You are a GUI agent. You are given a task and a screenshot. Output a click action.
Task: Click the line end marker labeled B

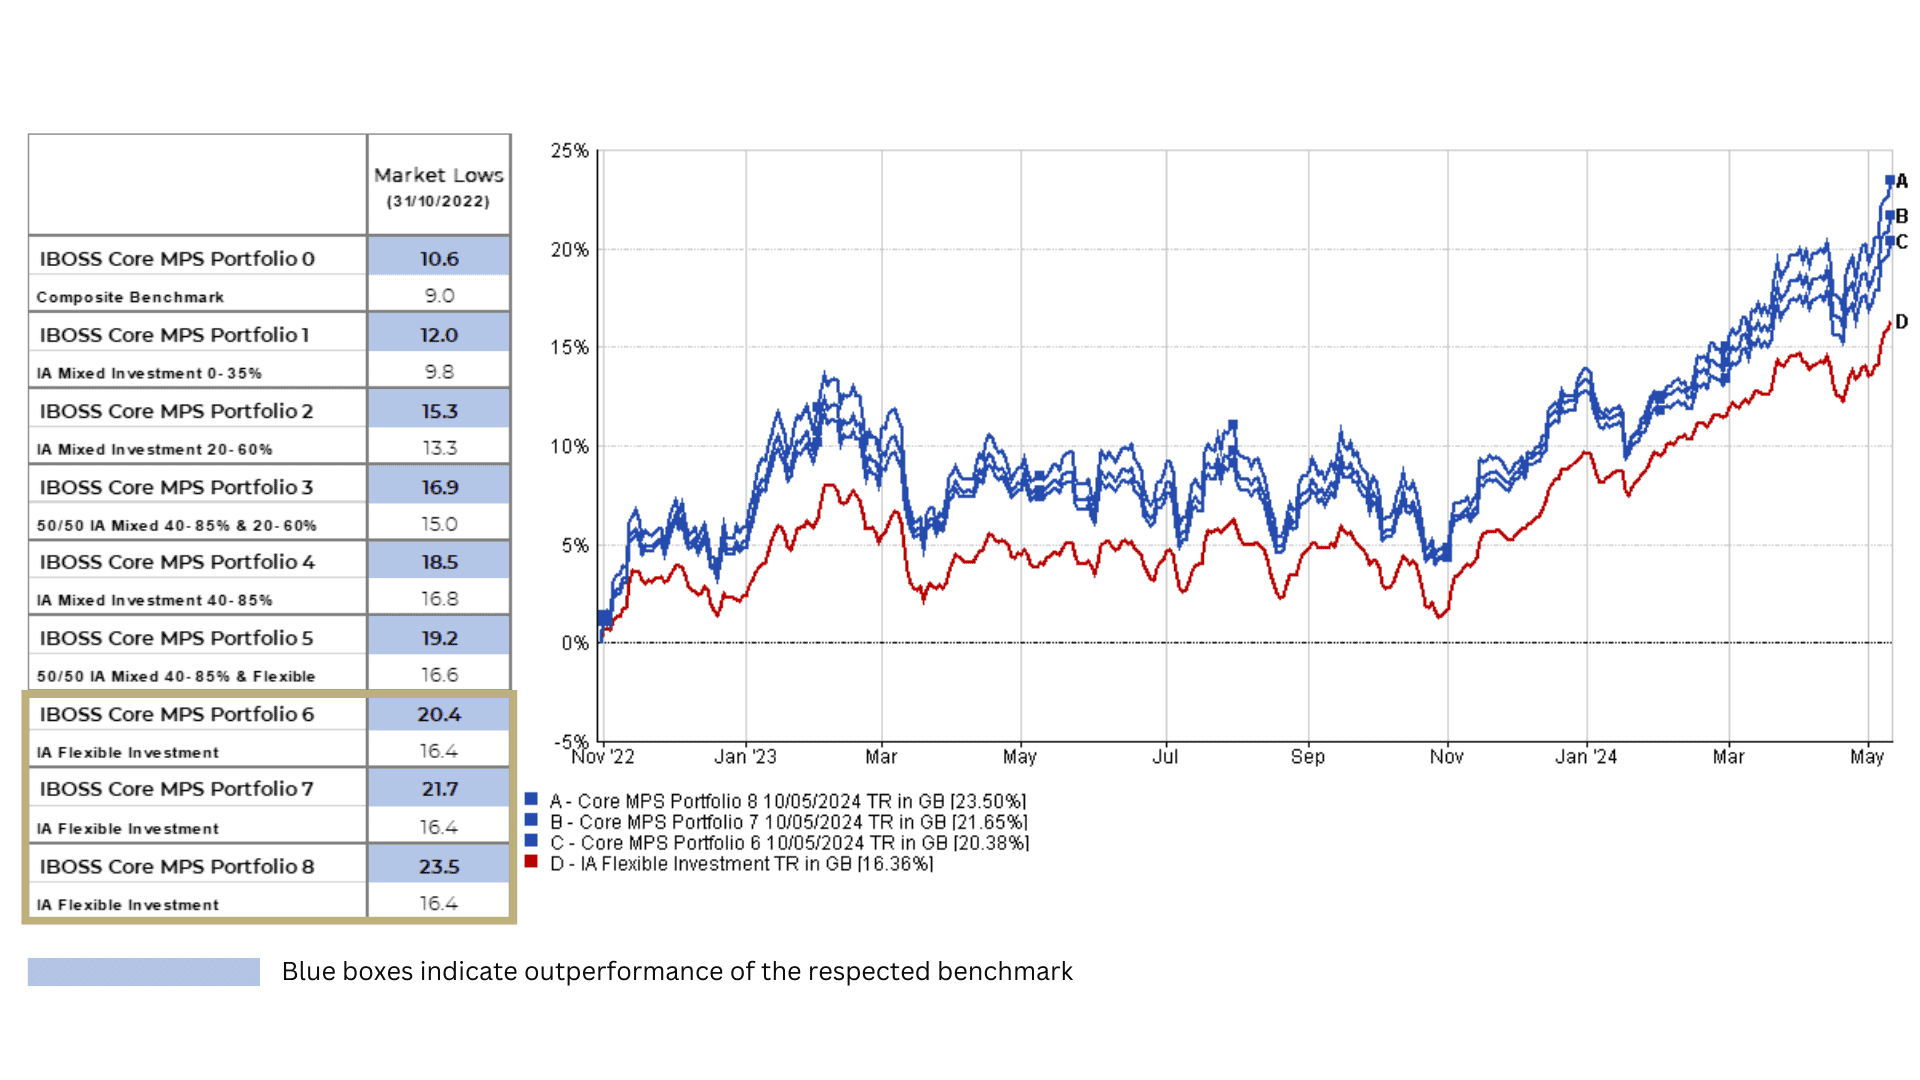pos(1890,215)
